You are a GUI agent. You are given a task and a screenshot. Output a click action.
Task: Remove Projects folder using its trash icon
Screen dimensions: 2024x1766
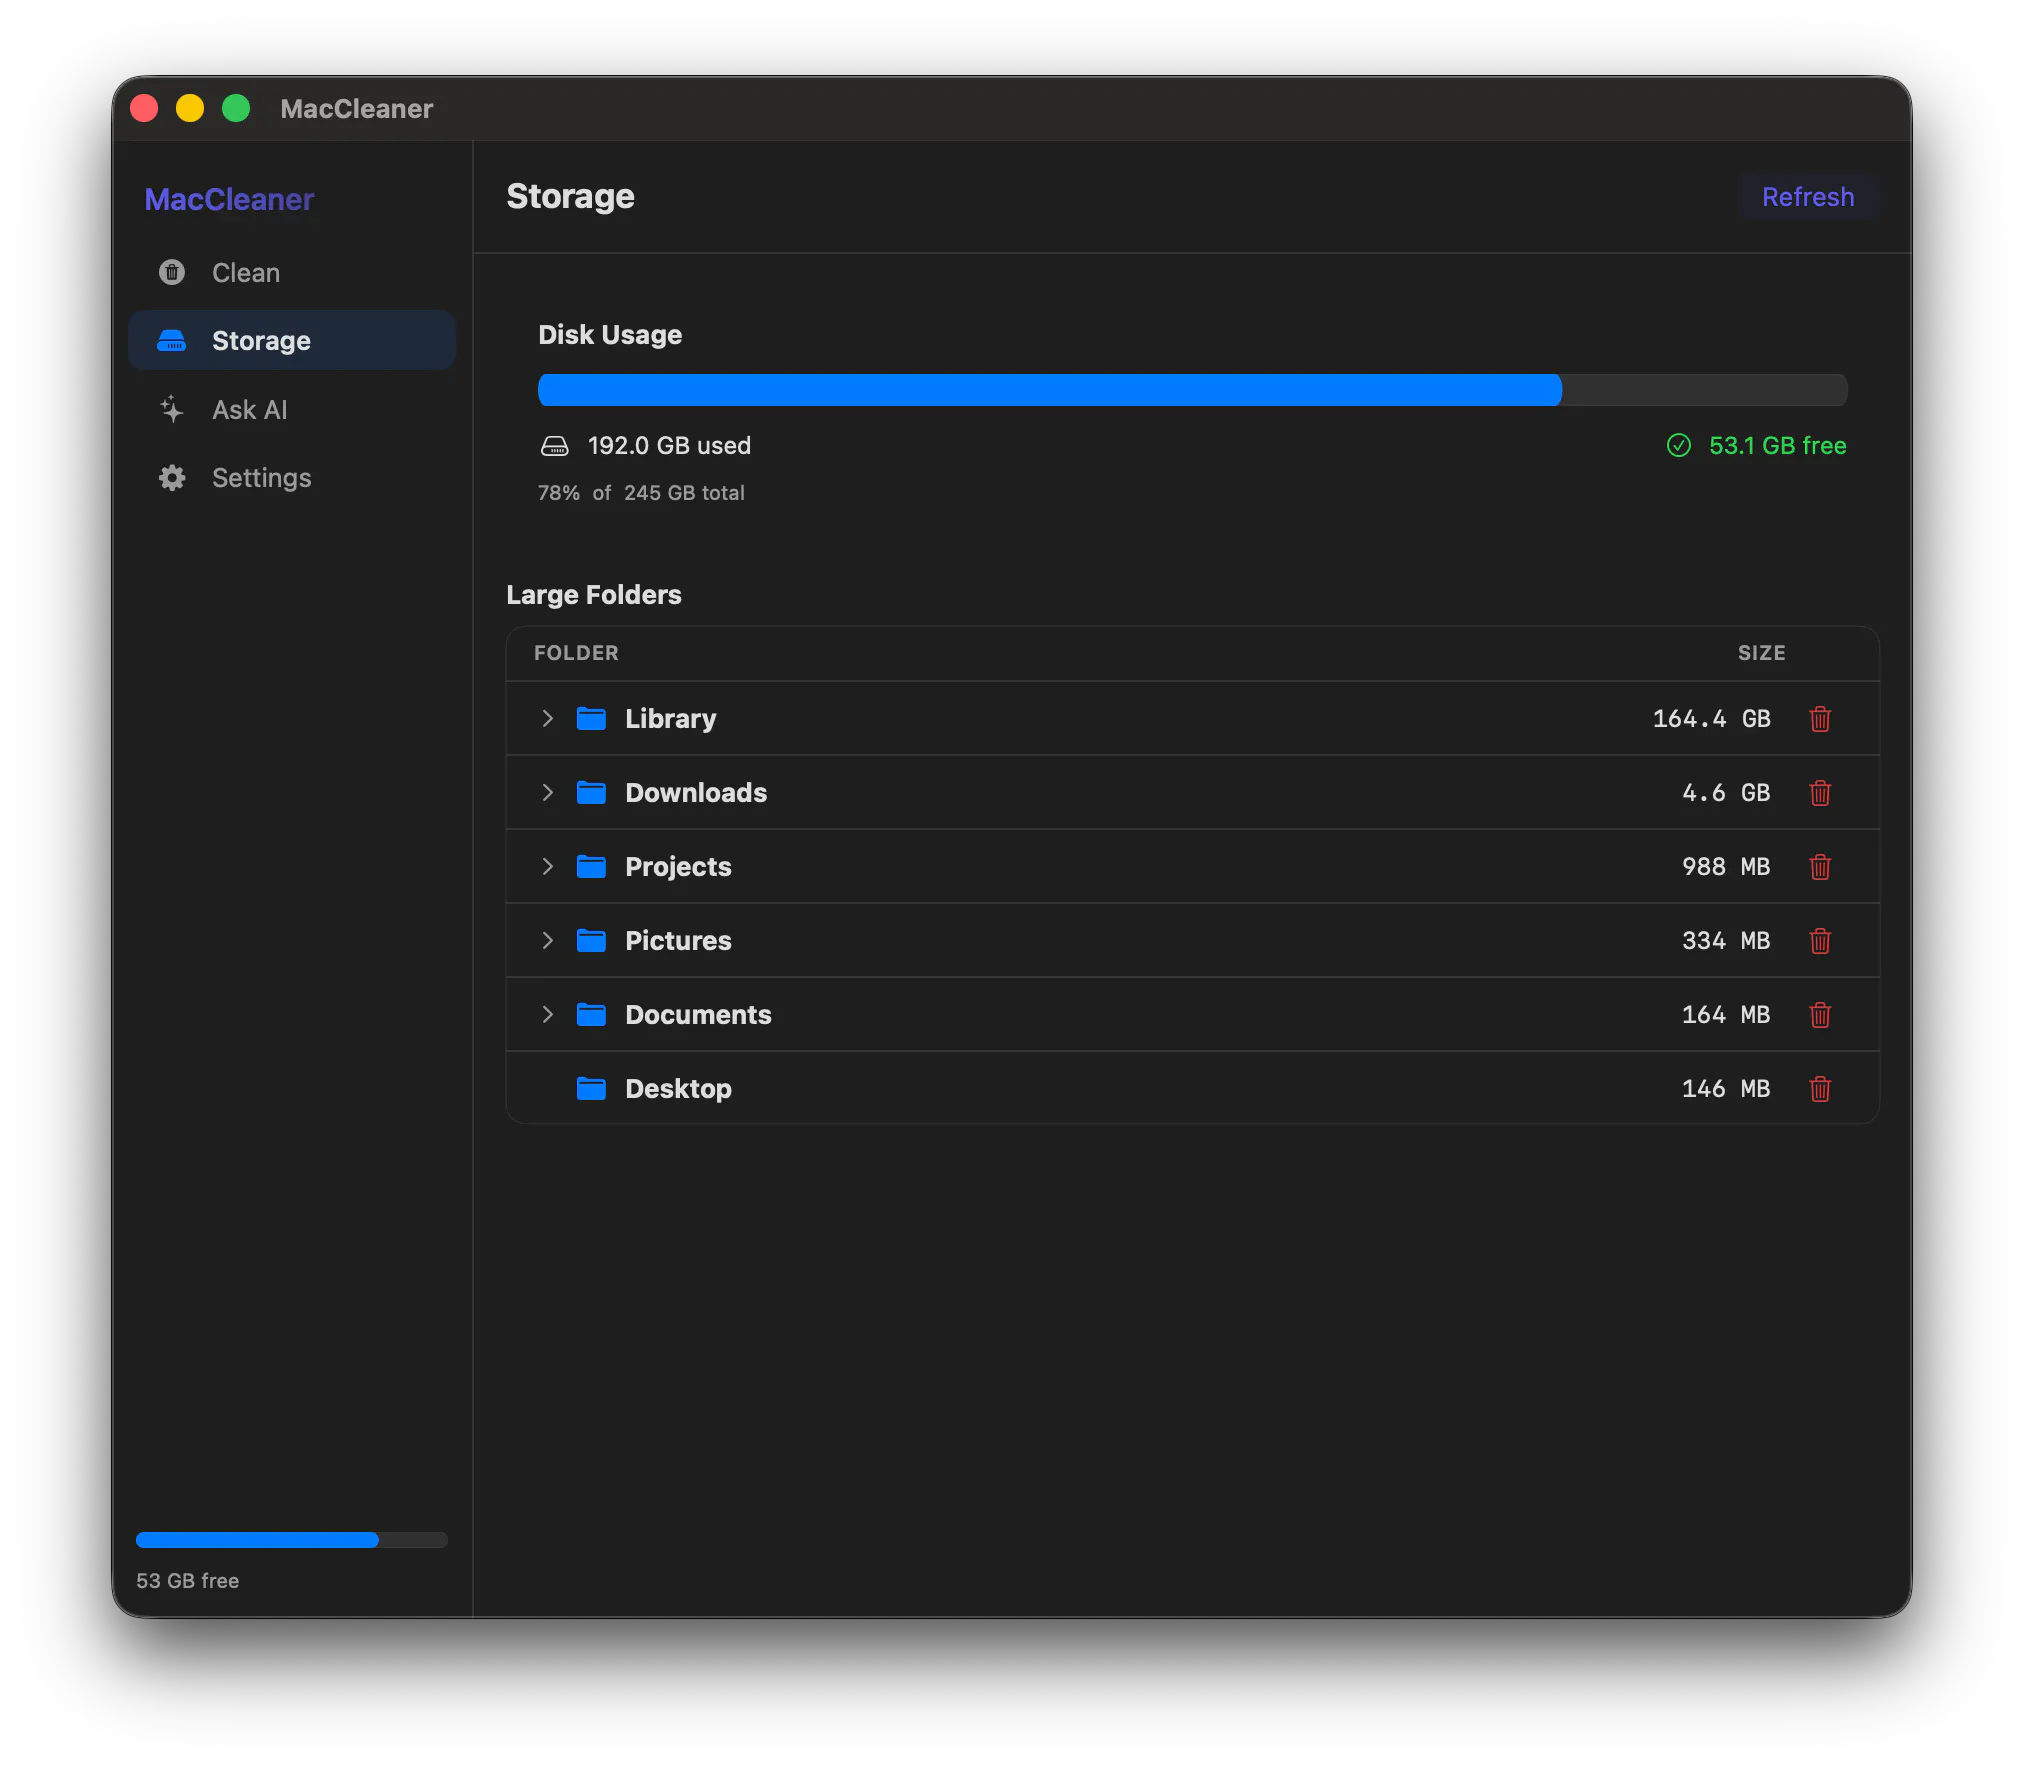1820,867
